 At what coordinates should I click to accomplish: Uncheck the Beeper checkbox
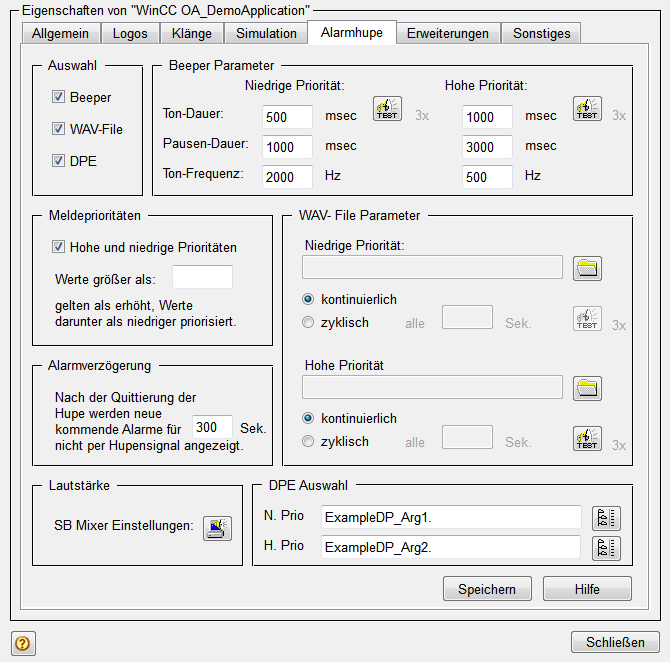[x=58, y=97]
